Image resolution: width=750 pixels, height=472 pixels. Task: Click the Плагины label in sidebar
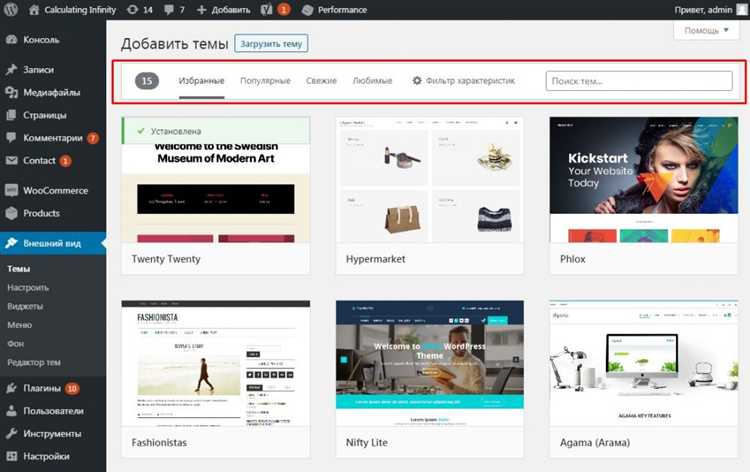pyautogui.click(x=42, y=388)
